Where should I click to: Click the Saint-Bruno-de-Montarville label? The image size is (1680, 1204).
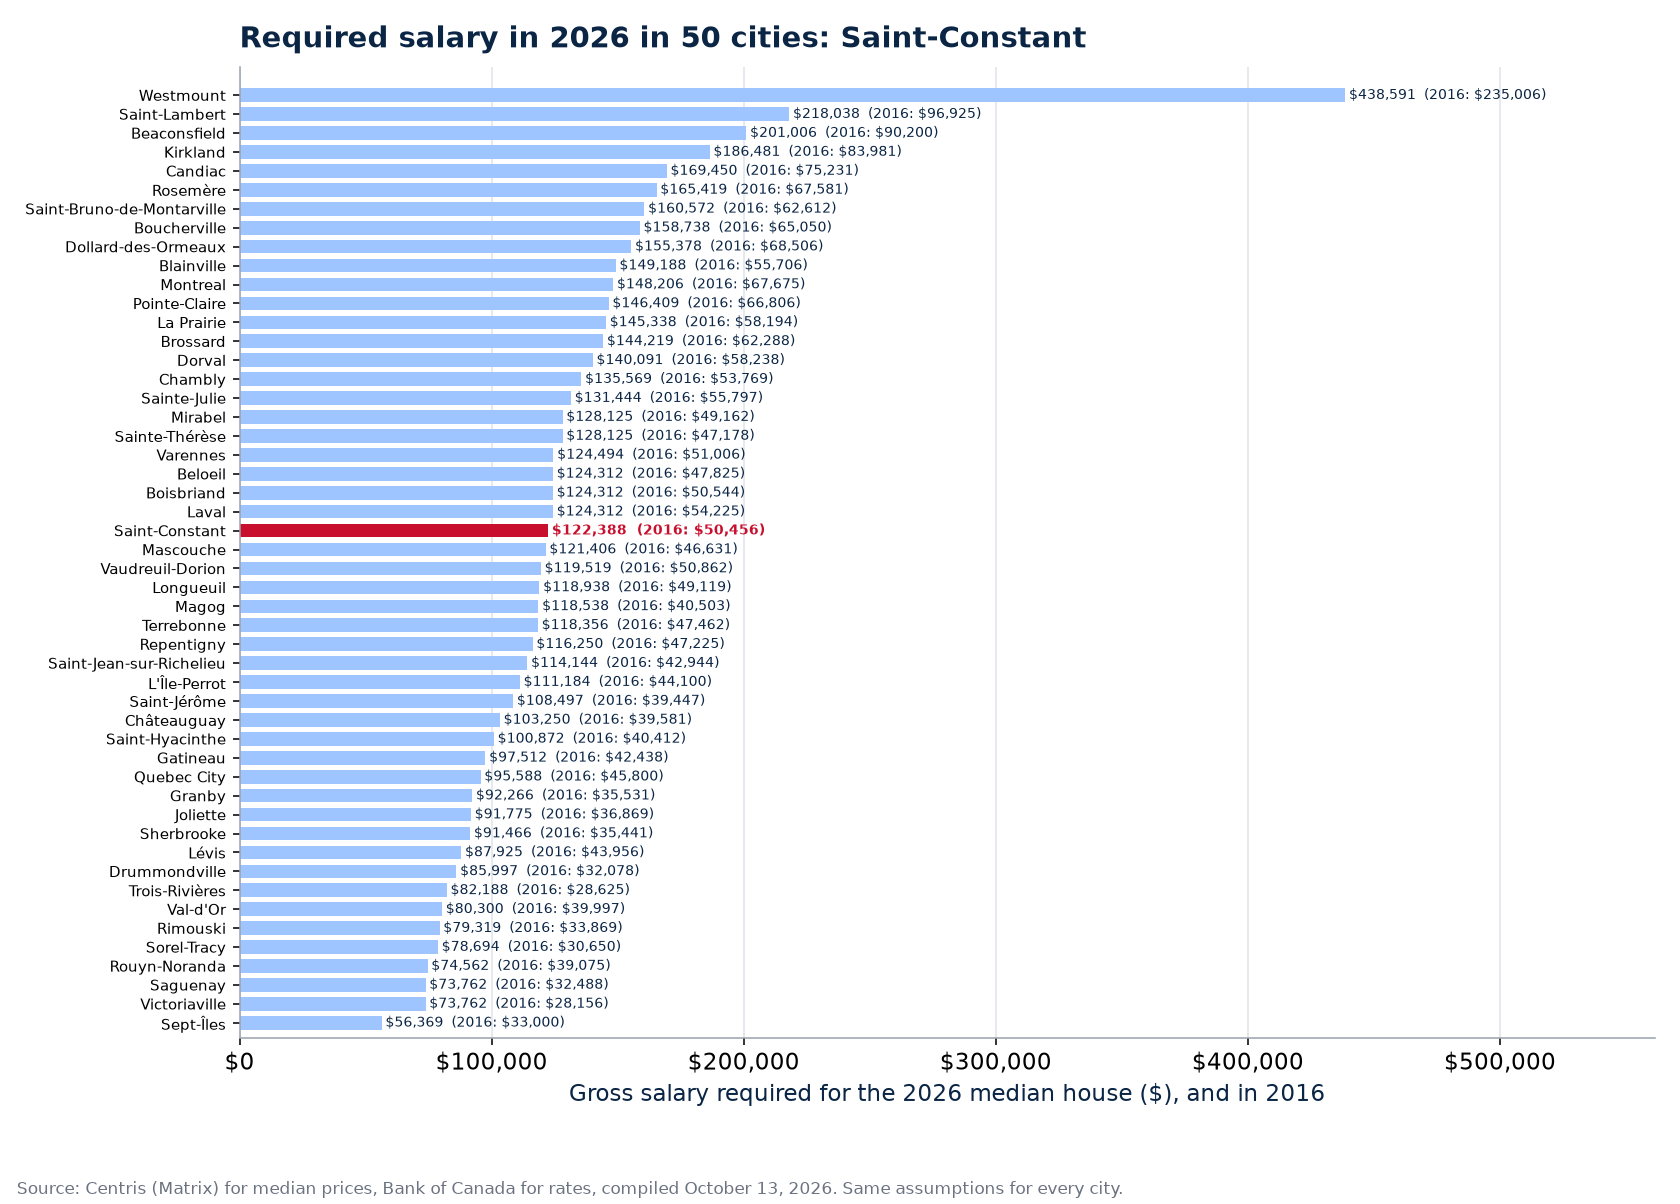126,210
